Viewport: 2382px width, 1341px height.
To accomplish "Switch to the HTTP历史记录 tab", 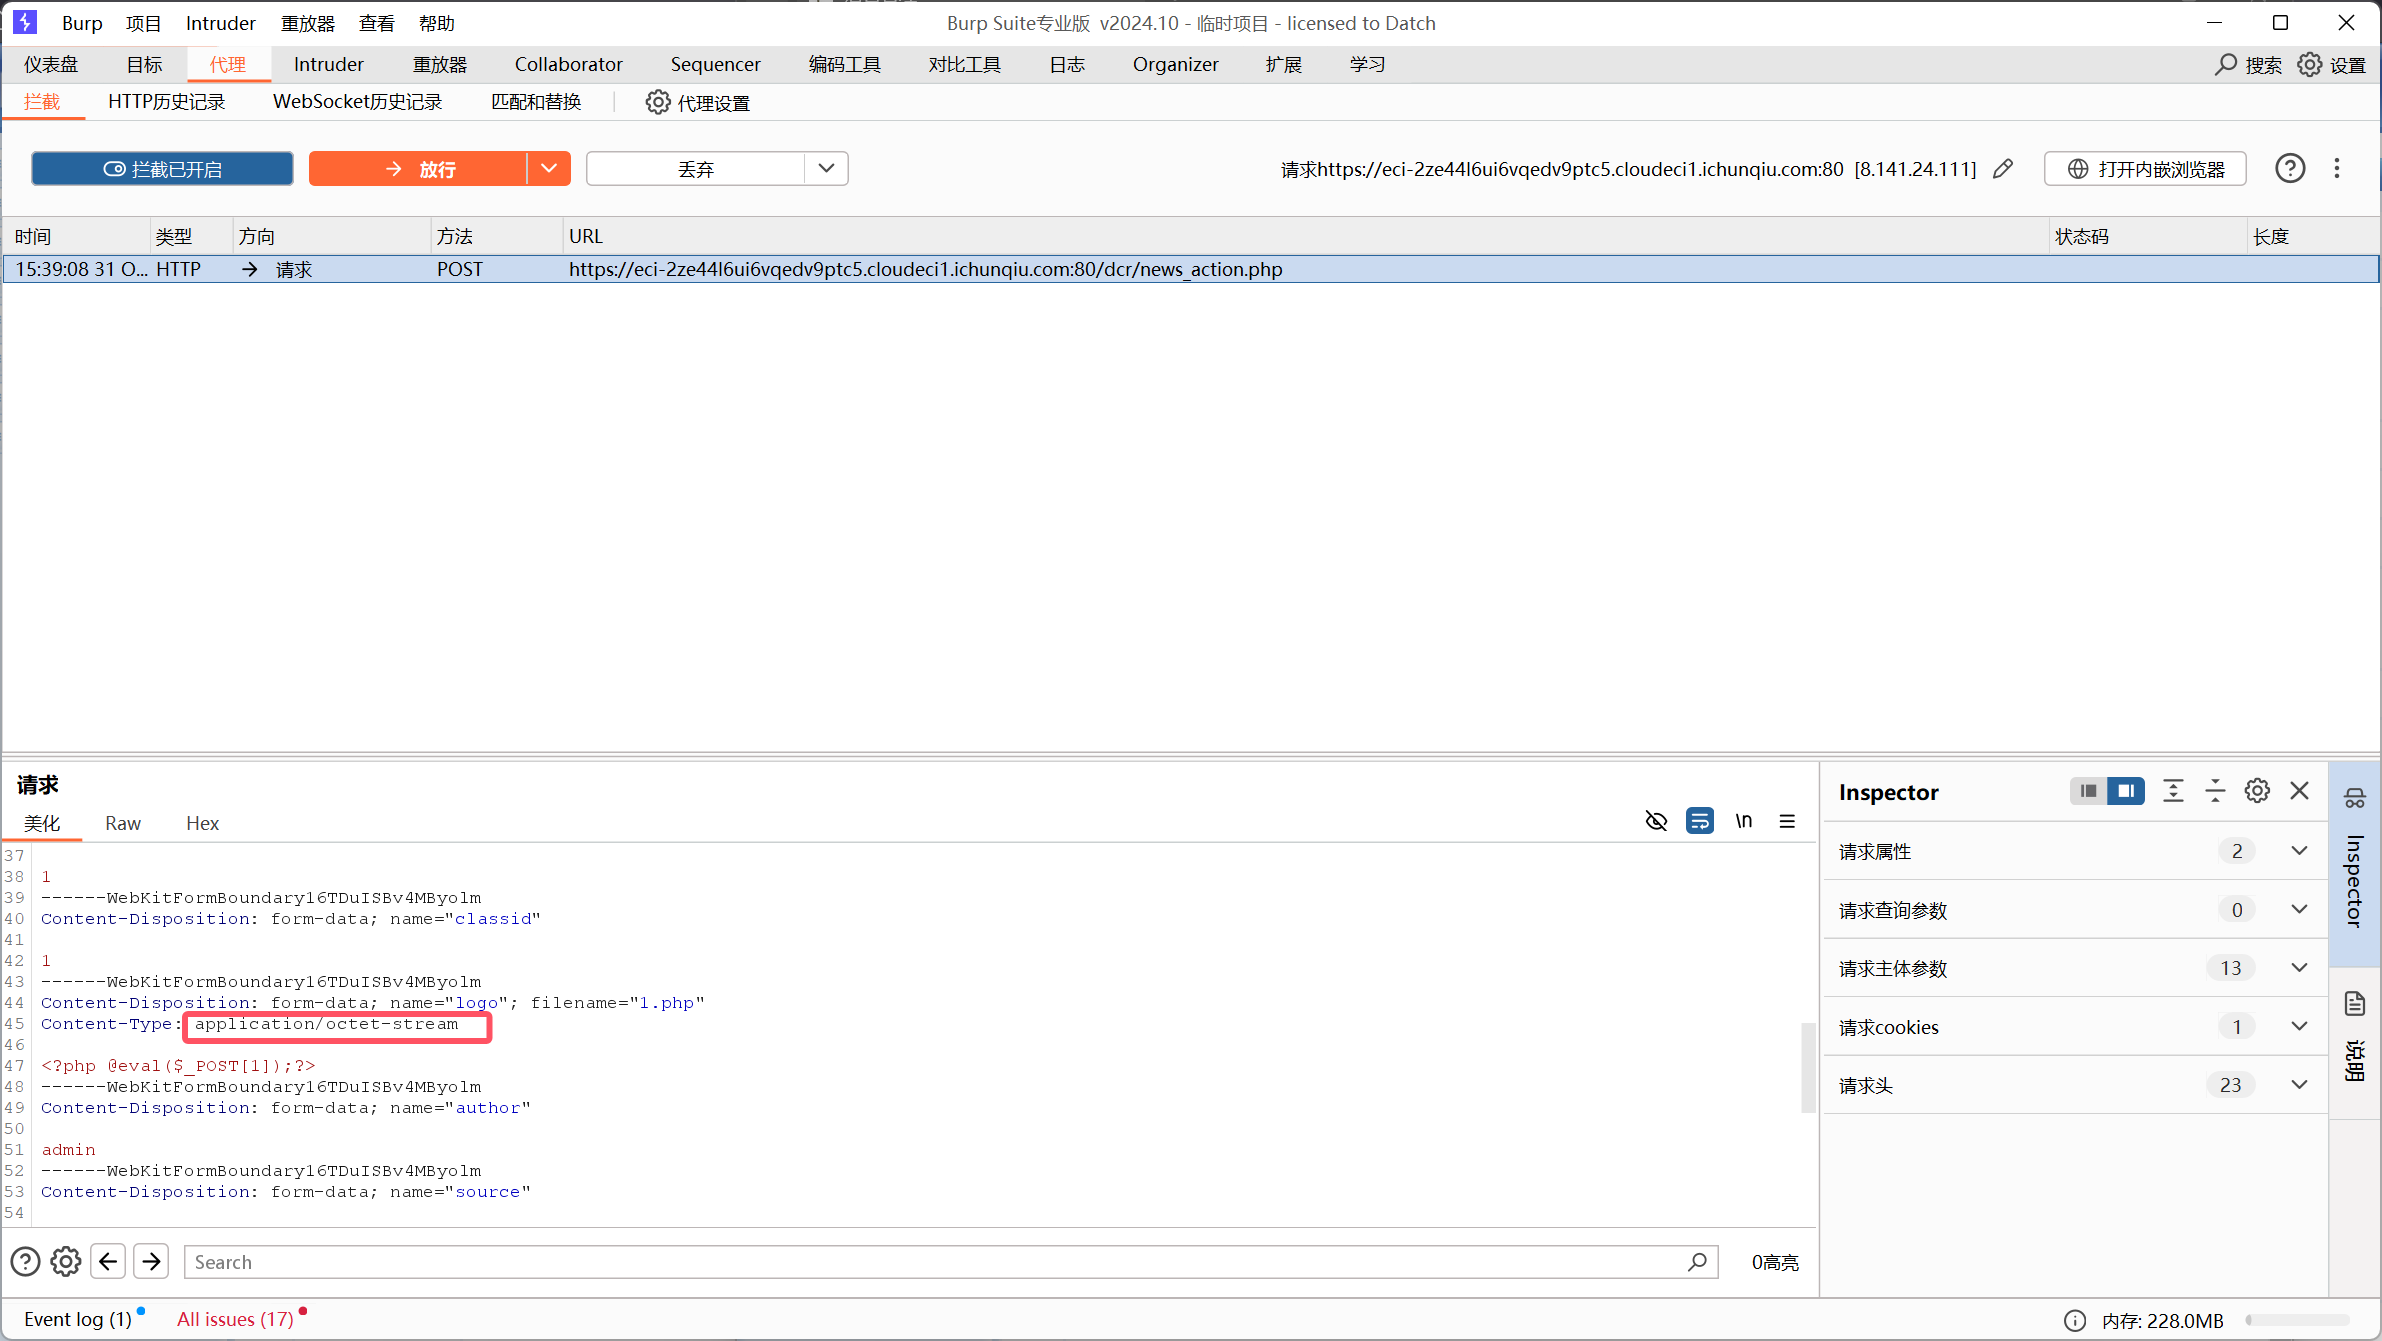I will point(167,101).
